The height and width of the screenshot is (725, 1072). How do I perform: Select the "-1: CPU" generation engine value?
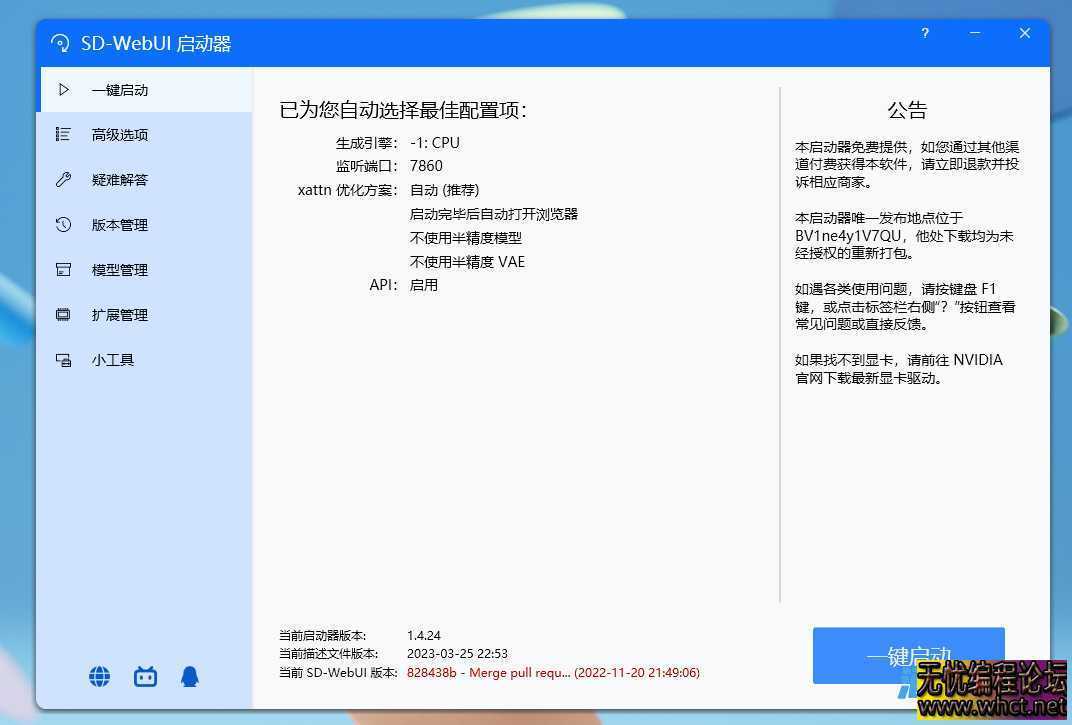(x=435, y=143)
